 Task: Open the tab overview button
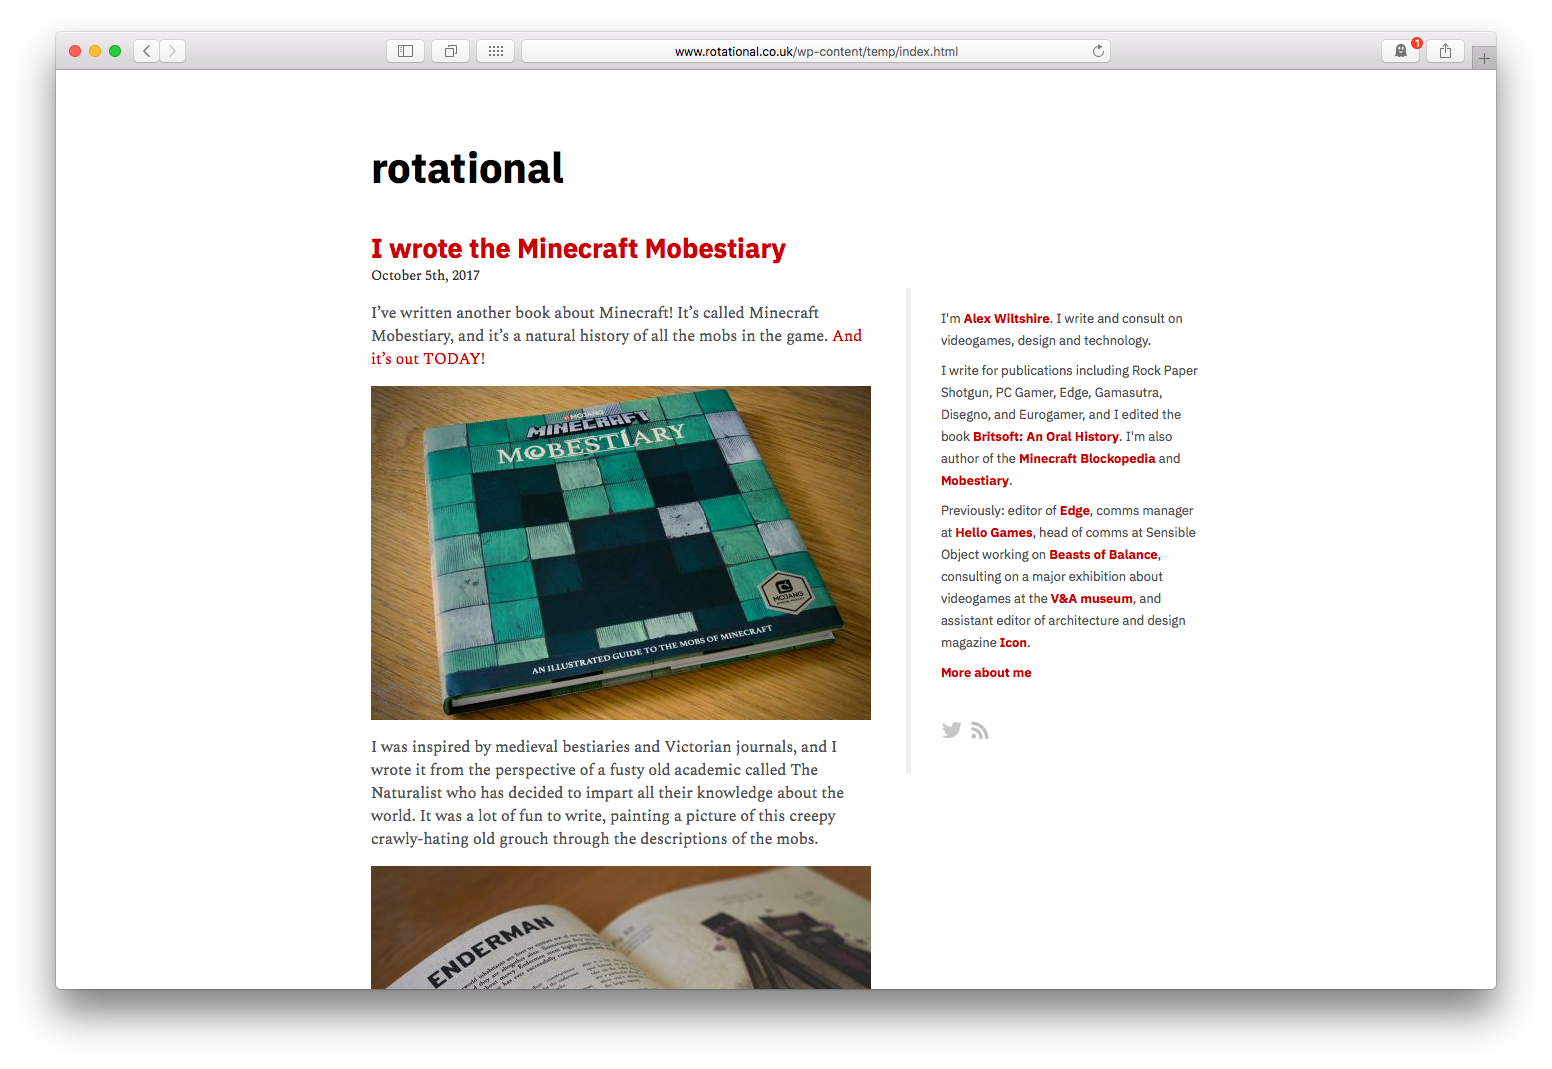[x=450, y=51]
